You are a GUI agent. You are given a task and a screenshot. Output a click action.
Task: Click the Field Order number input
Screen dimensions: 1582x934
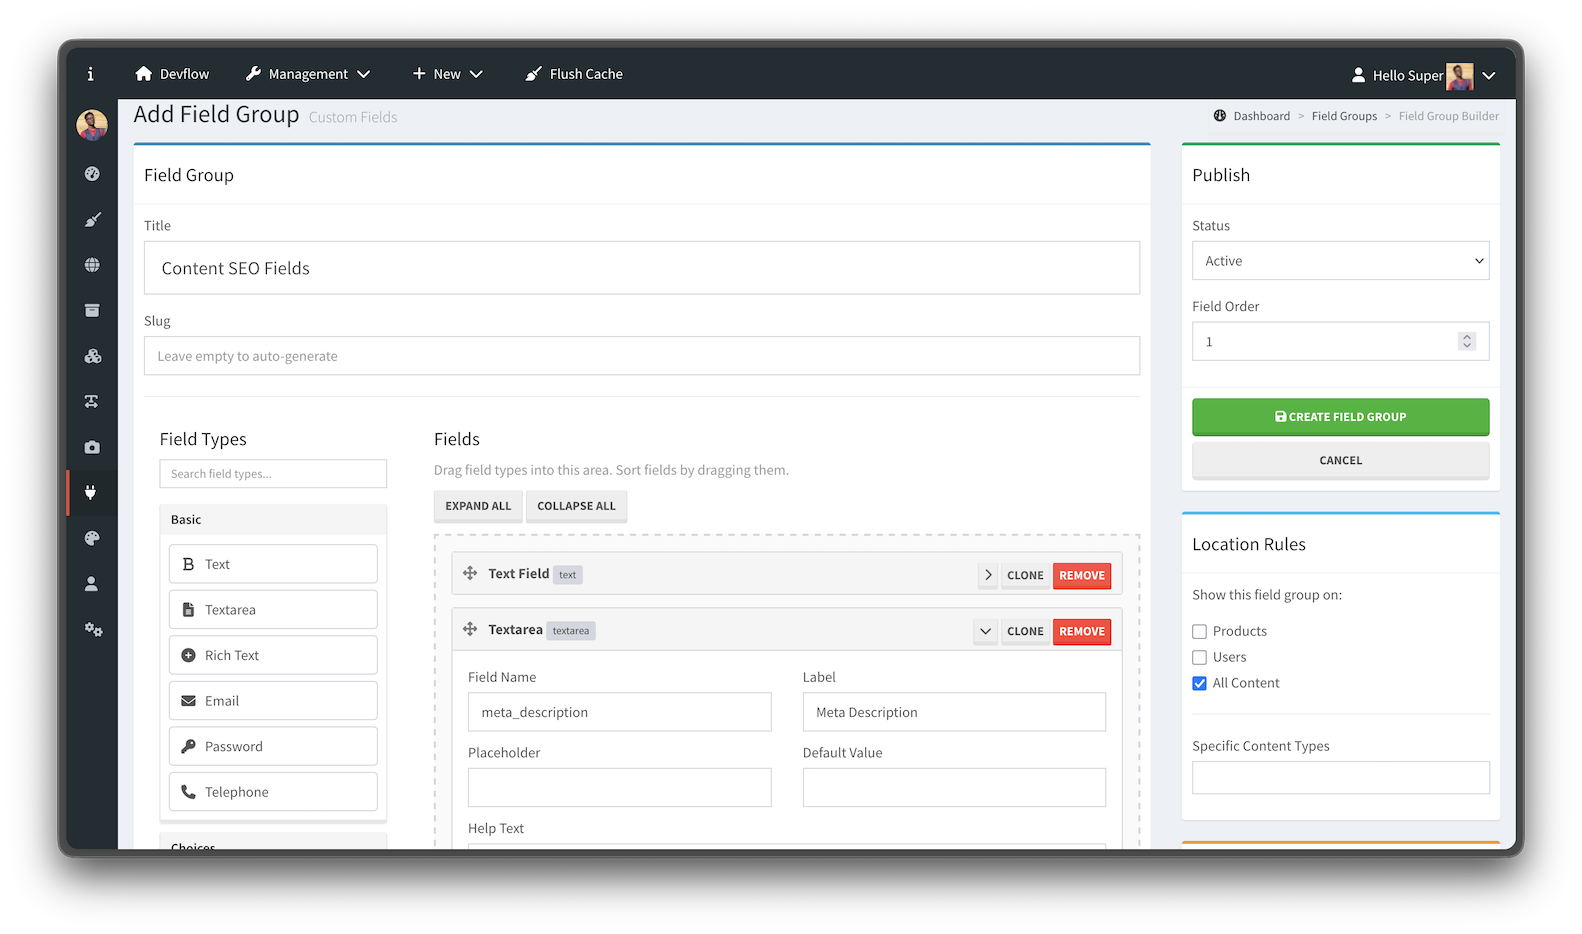(x=1340, y=341)
